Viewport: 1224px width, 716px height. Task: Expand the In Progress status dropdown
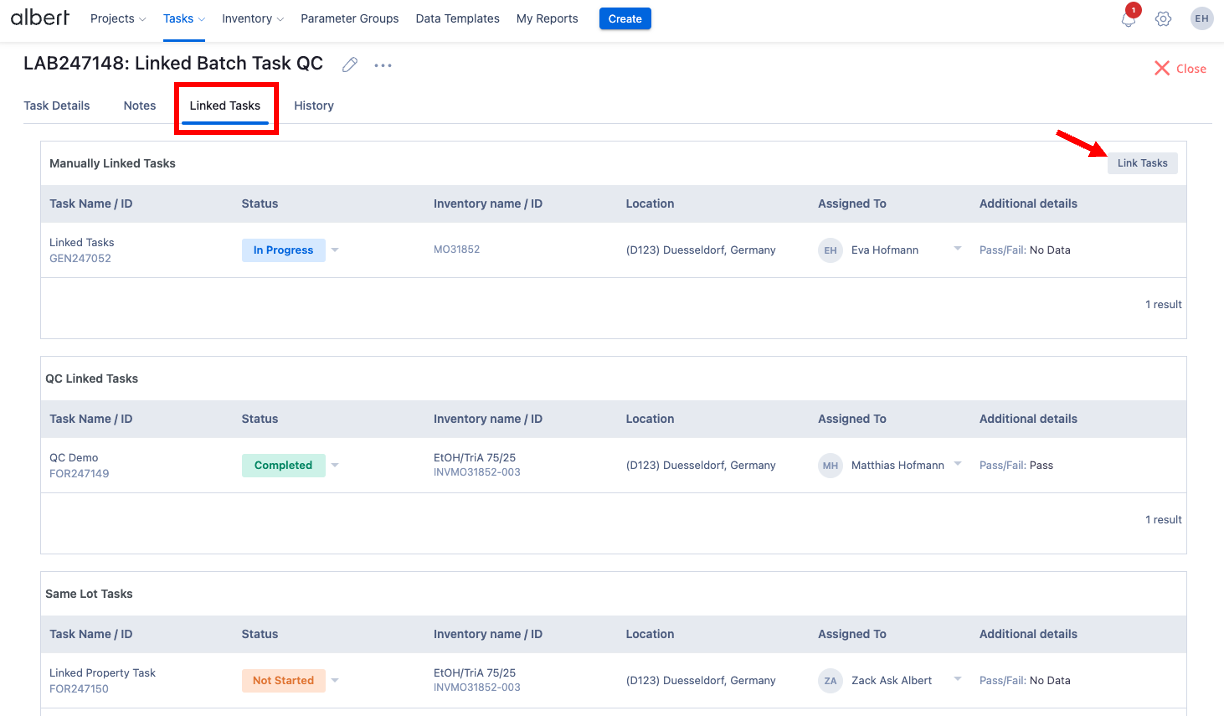coord(335,250)
